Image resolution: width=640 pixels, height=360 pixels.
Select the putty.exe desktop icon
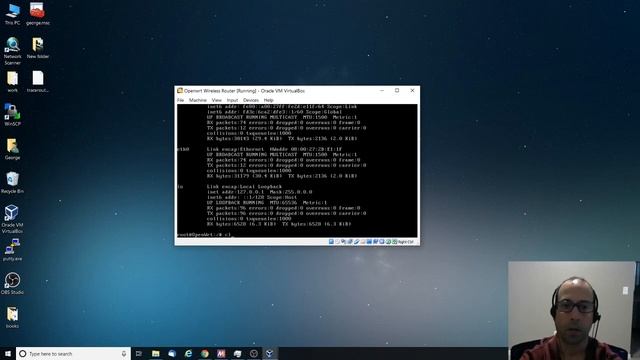pos(12,250)
